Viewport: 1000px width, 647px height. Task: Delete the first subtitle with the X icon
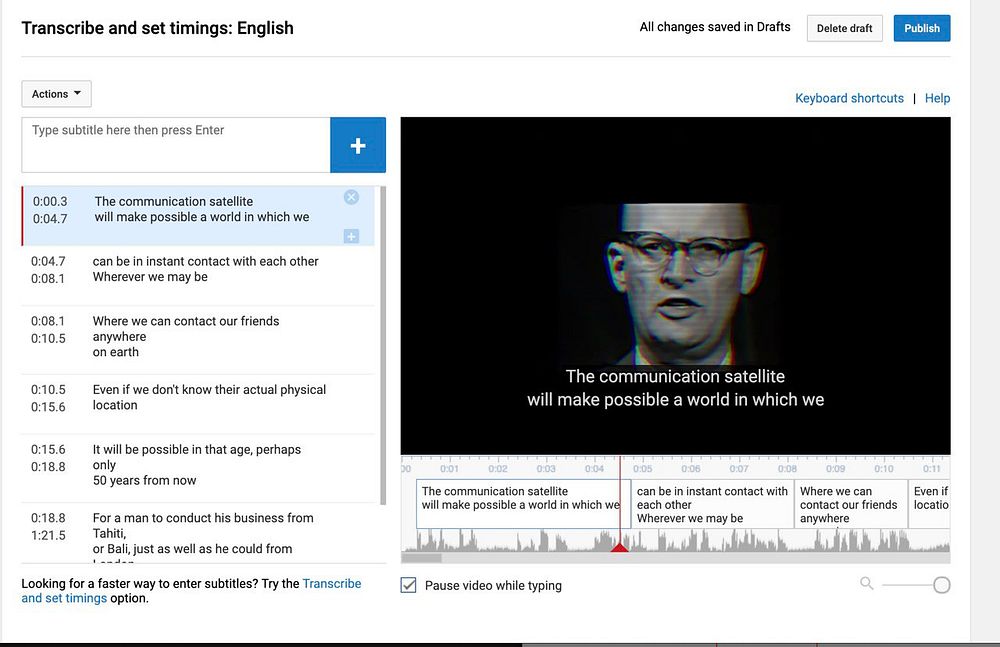pyautogui.click(x=351, y=197)
